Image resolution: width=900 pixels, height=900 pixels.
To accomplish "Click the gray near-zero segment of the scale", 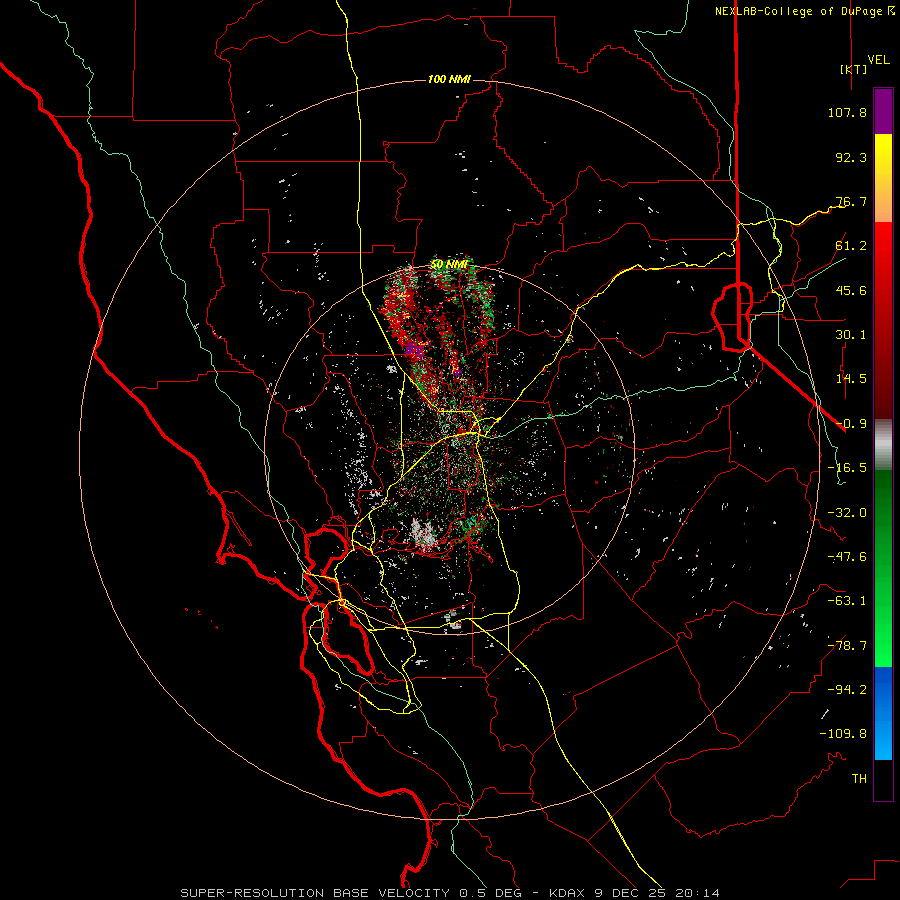I will tap(883, 445).
